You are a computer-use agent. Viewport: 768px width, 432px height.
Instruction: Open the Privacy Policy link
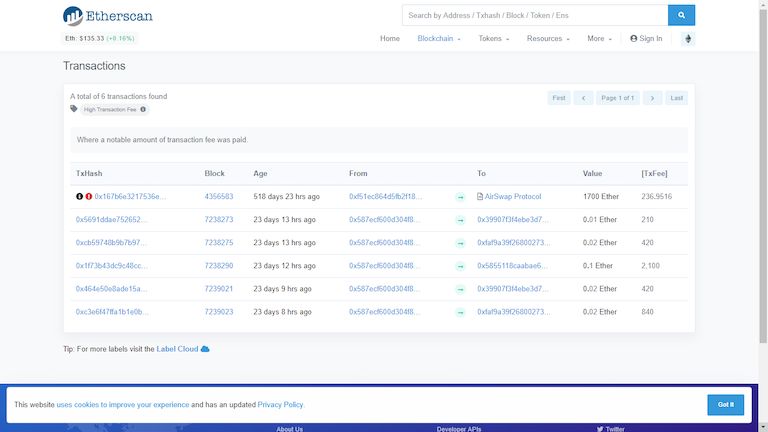click(x=280, y=405)
